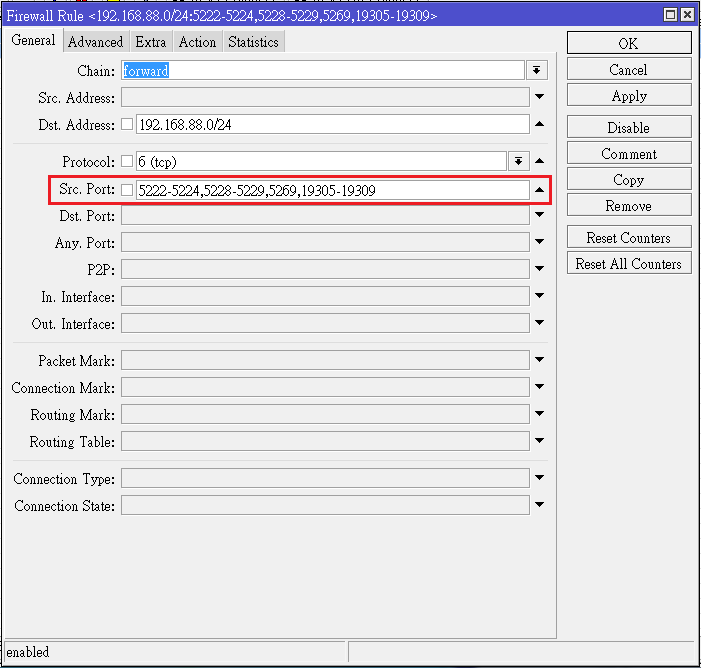
Task: Close the Firewall Rule window
Action: pyautogui.click(x=687, y=15)
